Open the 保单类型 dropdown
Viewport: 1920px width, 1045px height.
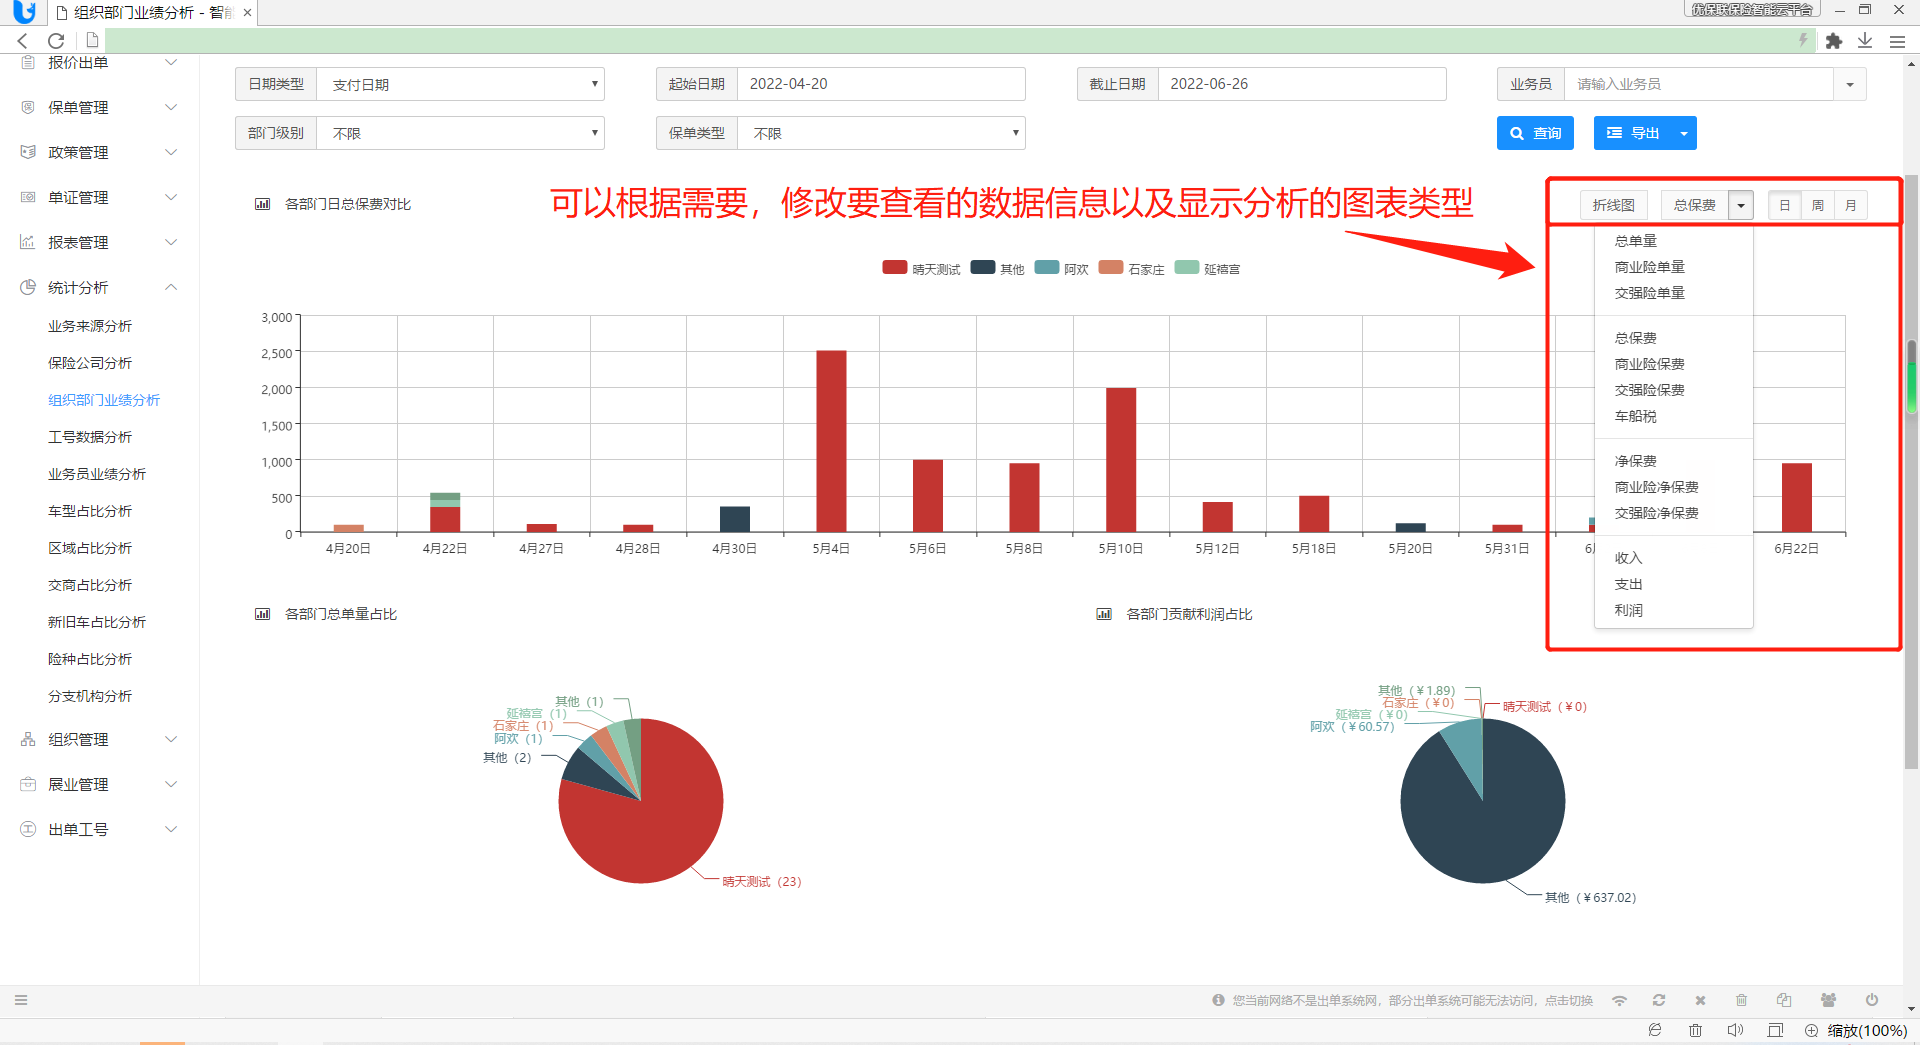pyautogui.click(x=881, y=133)
